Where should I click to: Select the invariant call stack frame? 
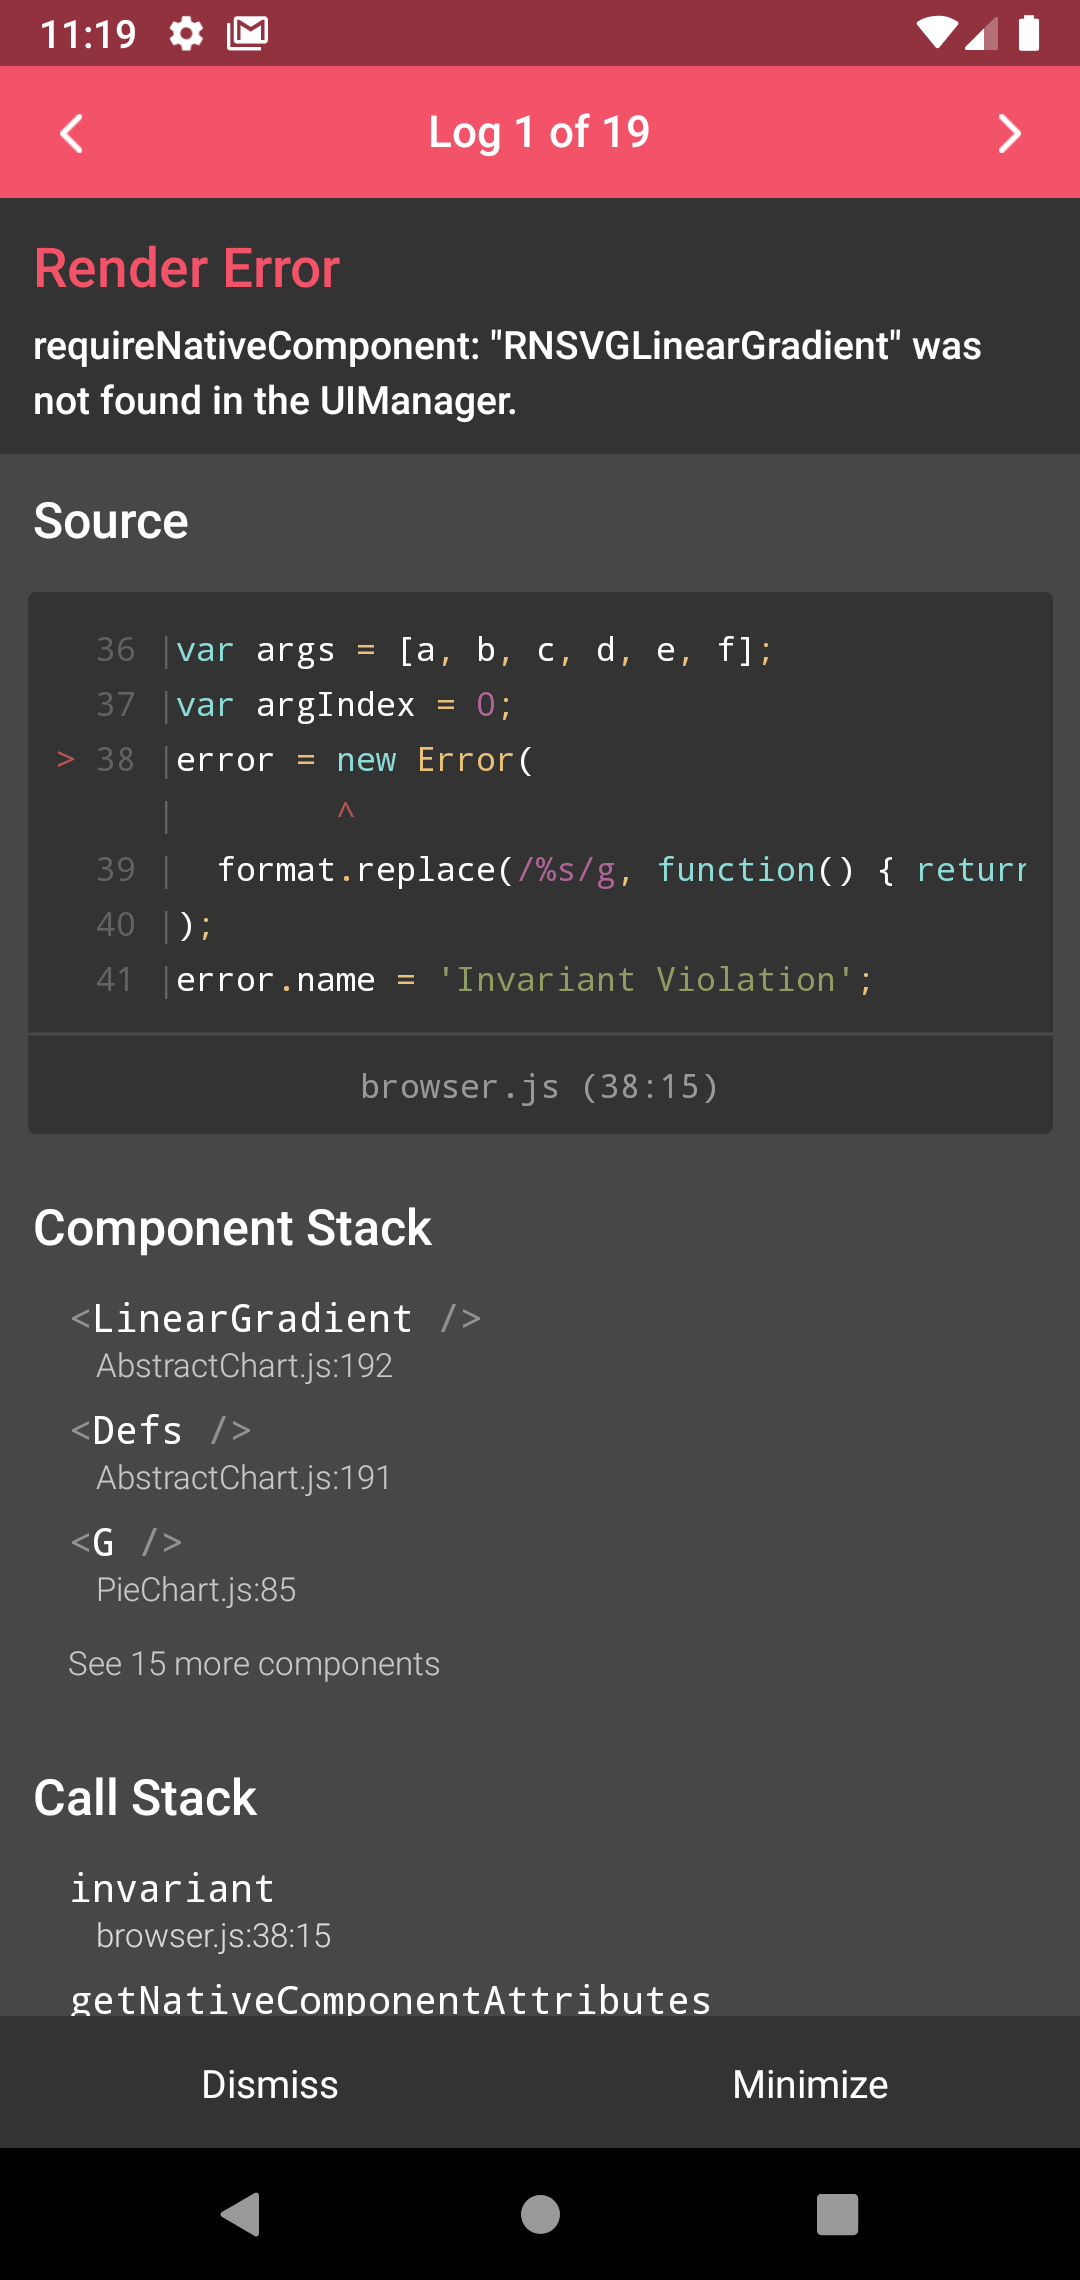(200, 1910)
